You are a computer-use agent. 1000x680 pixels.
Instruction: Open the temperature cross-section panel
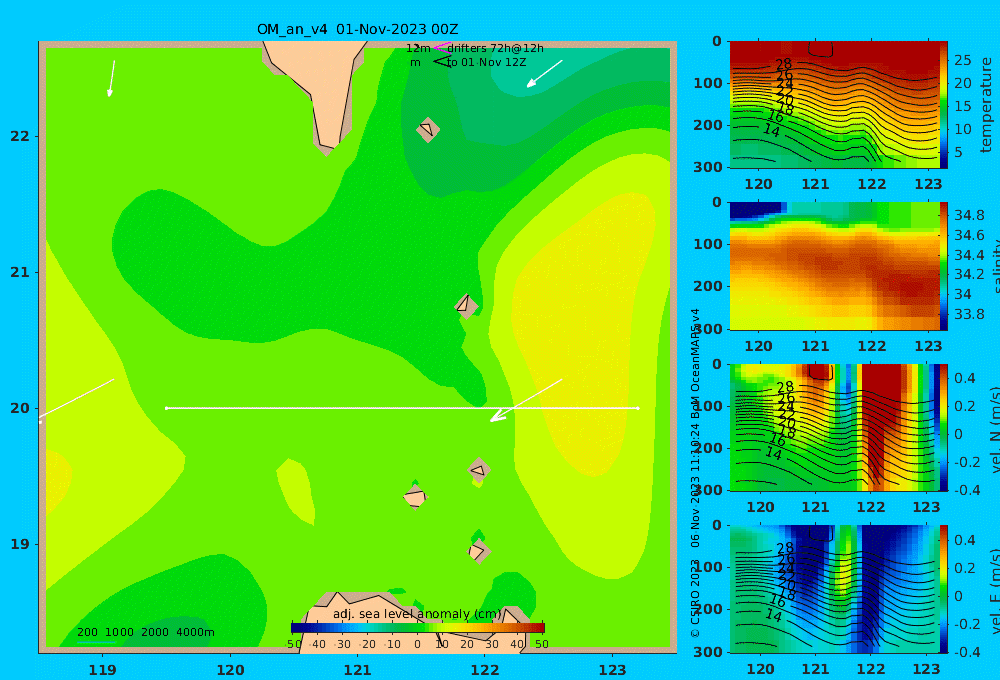click(834, 105)
